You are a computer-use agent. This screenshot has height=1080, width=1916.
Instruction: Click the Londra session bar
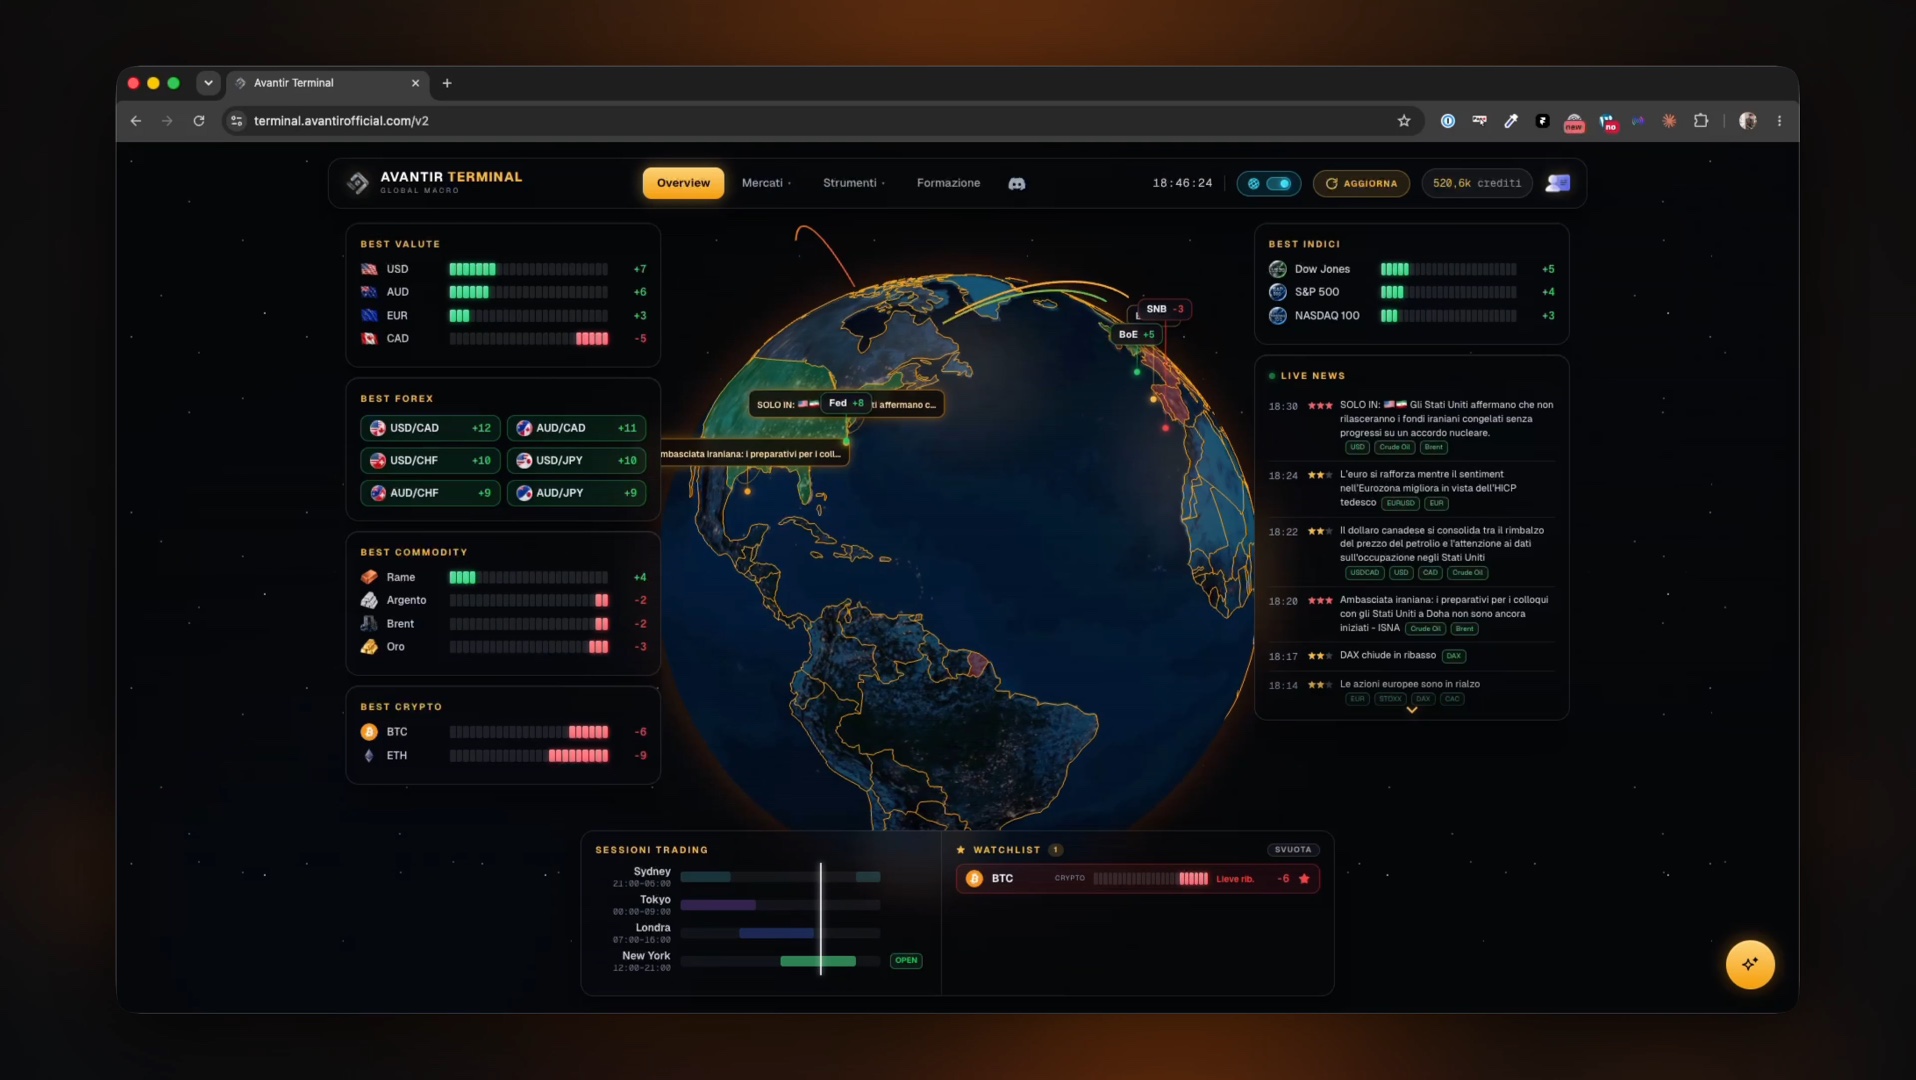point(776,933)
